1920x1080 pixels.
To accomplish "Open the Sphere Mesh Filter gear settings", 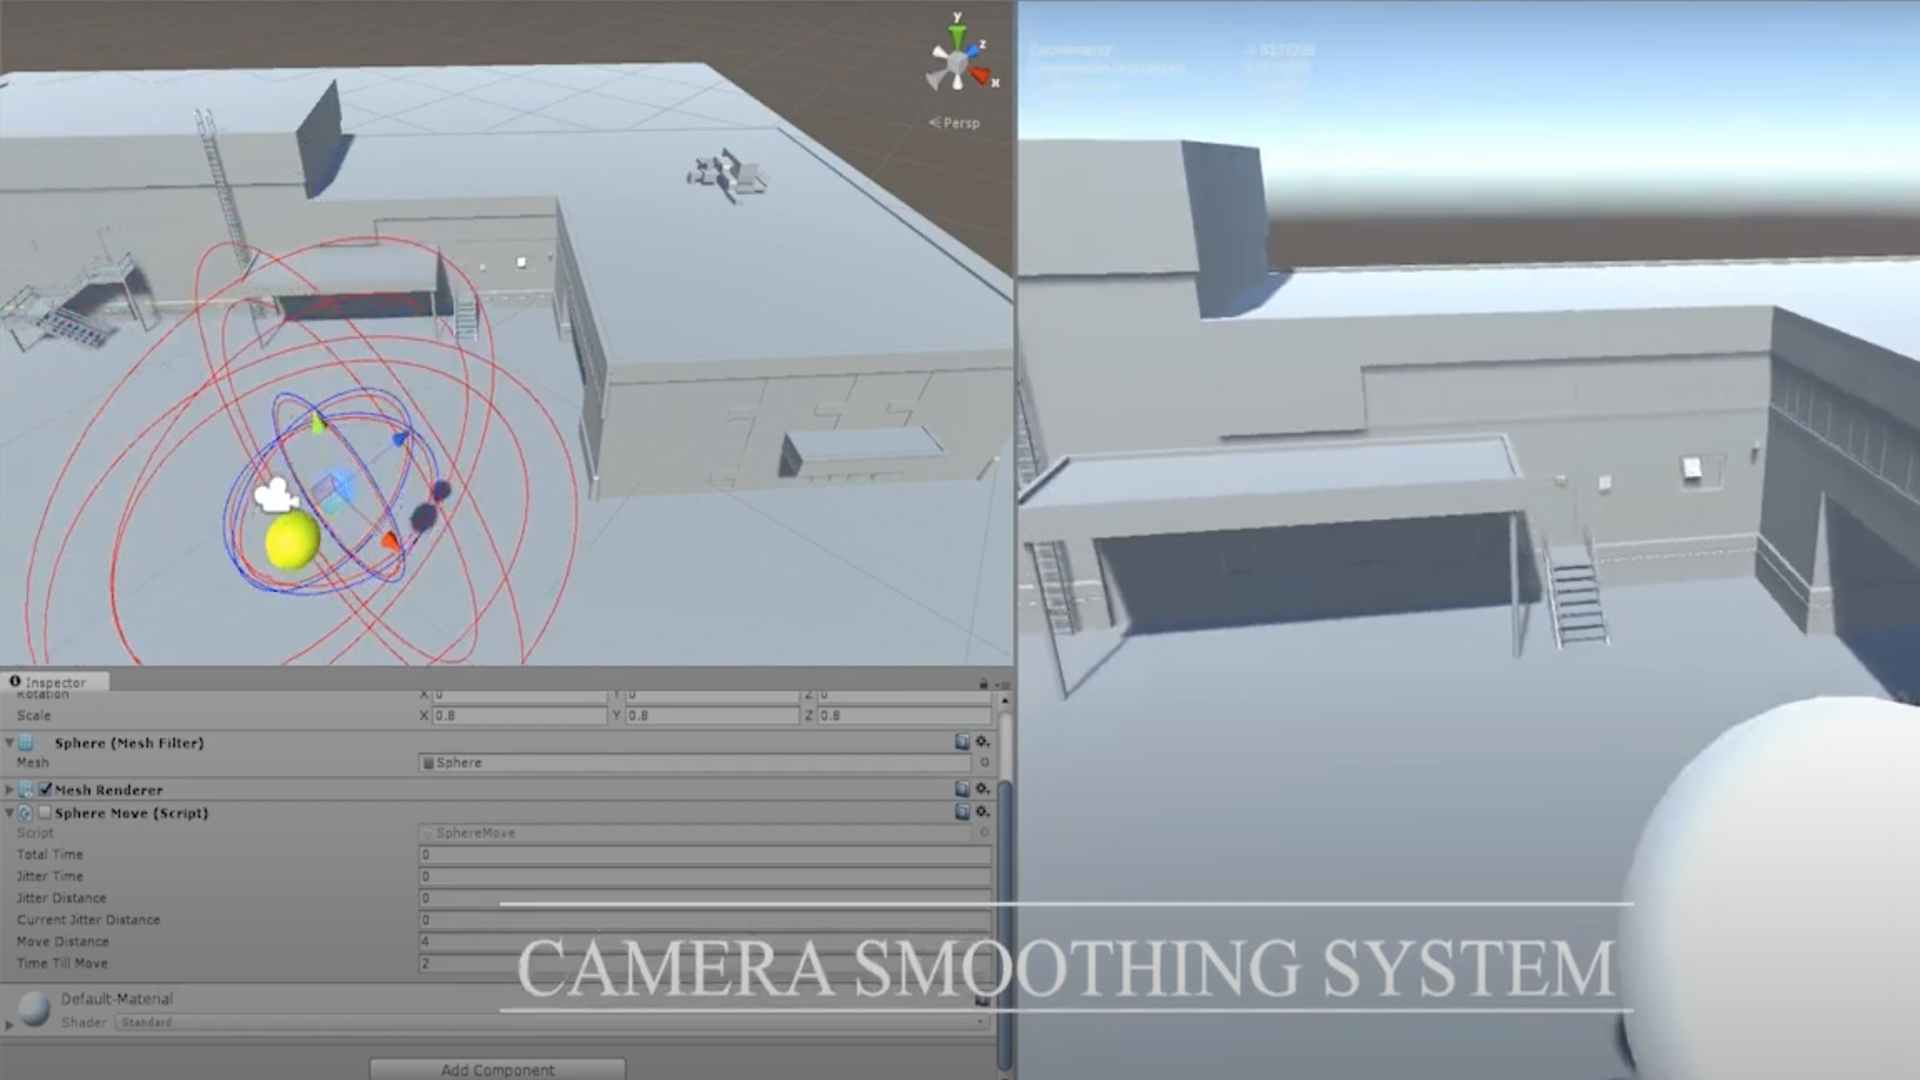I will coord(983,742).
